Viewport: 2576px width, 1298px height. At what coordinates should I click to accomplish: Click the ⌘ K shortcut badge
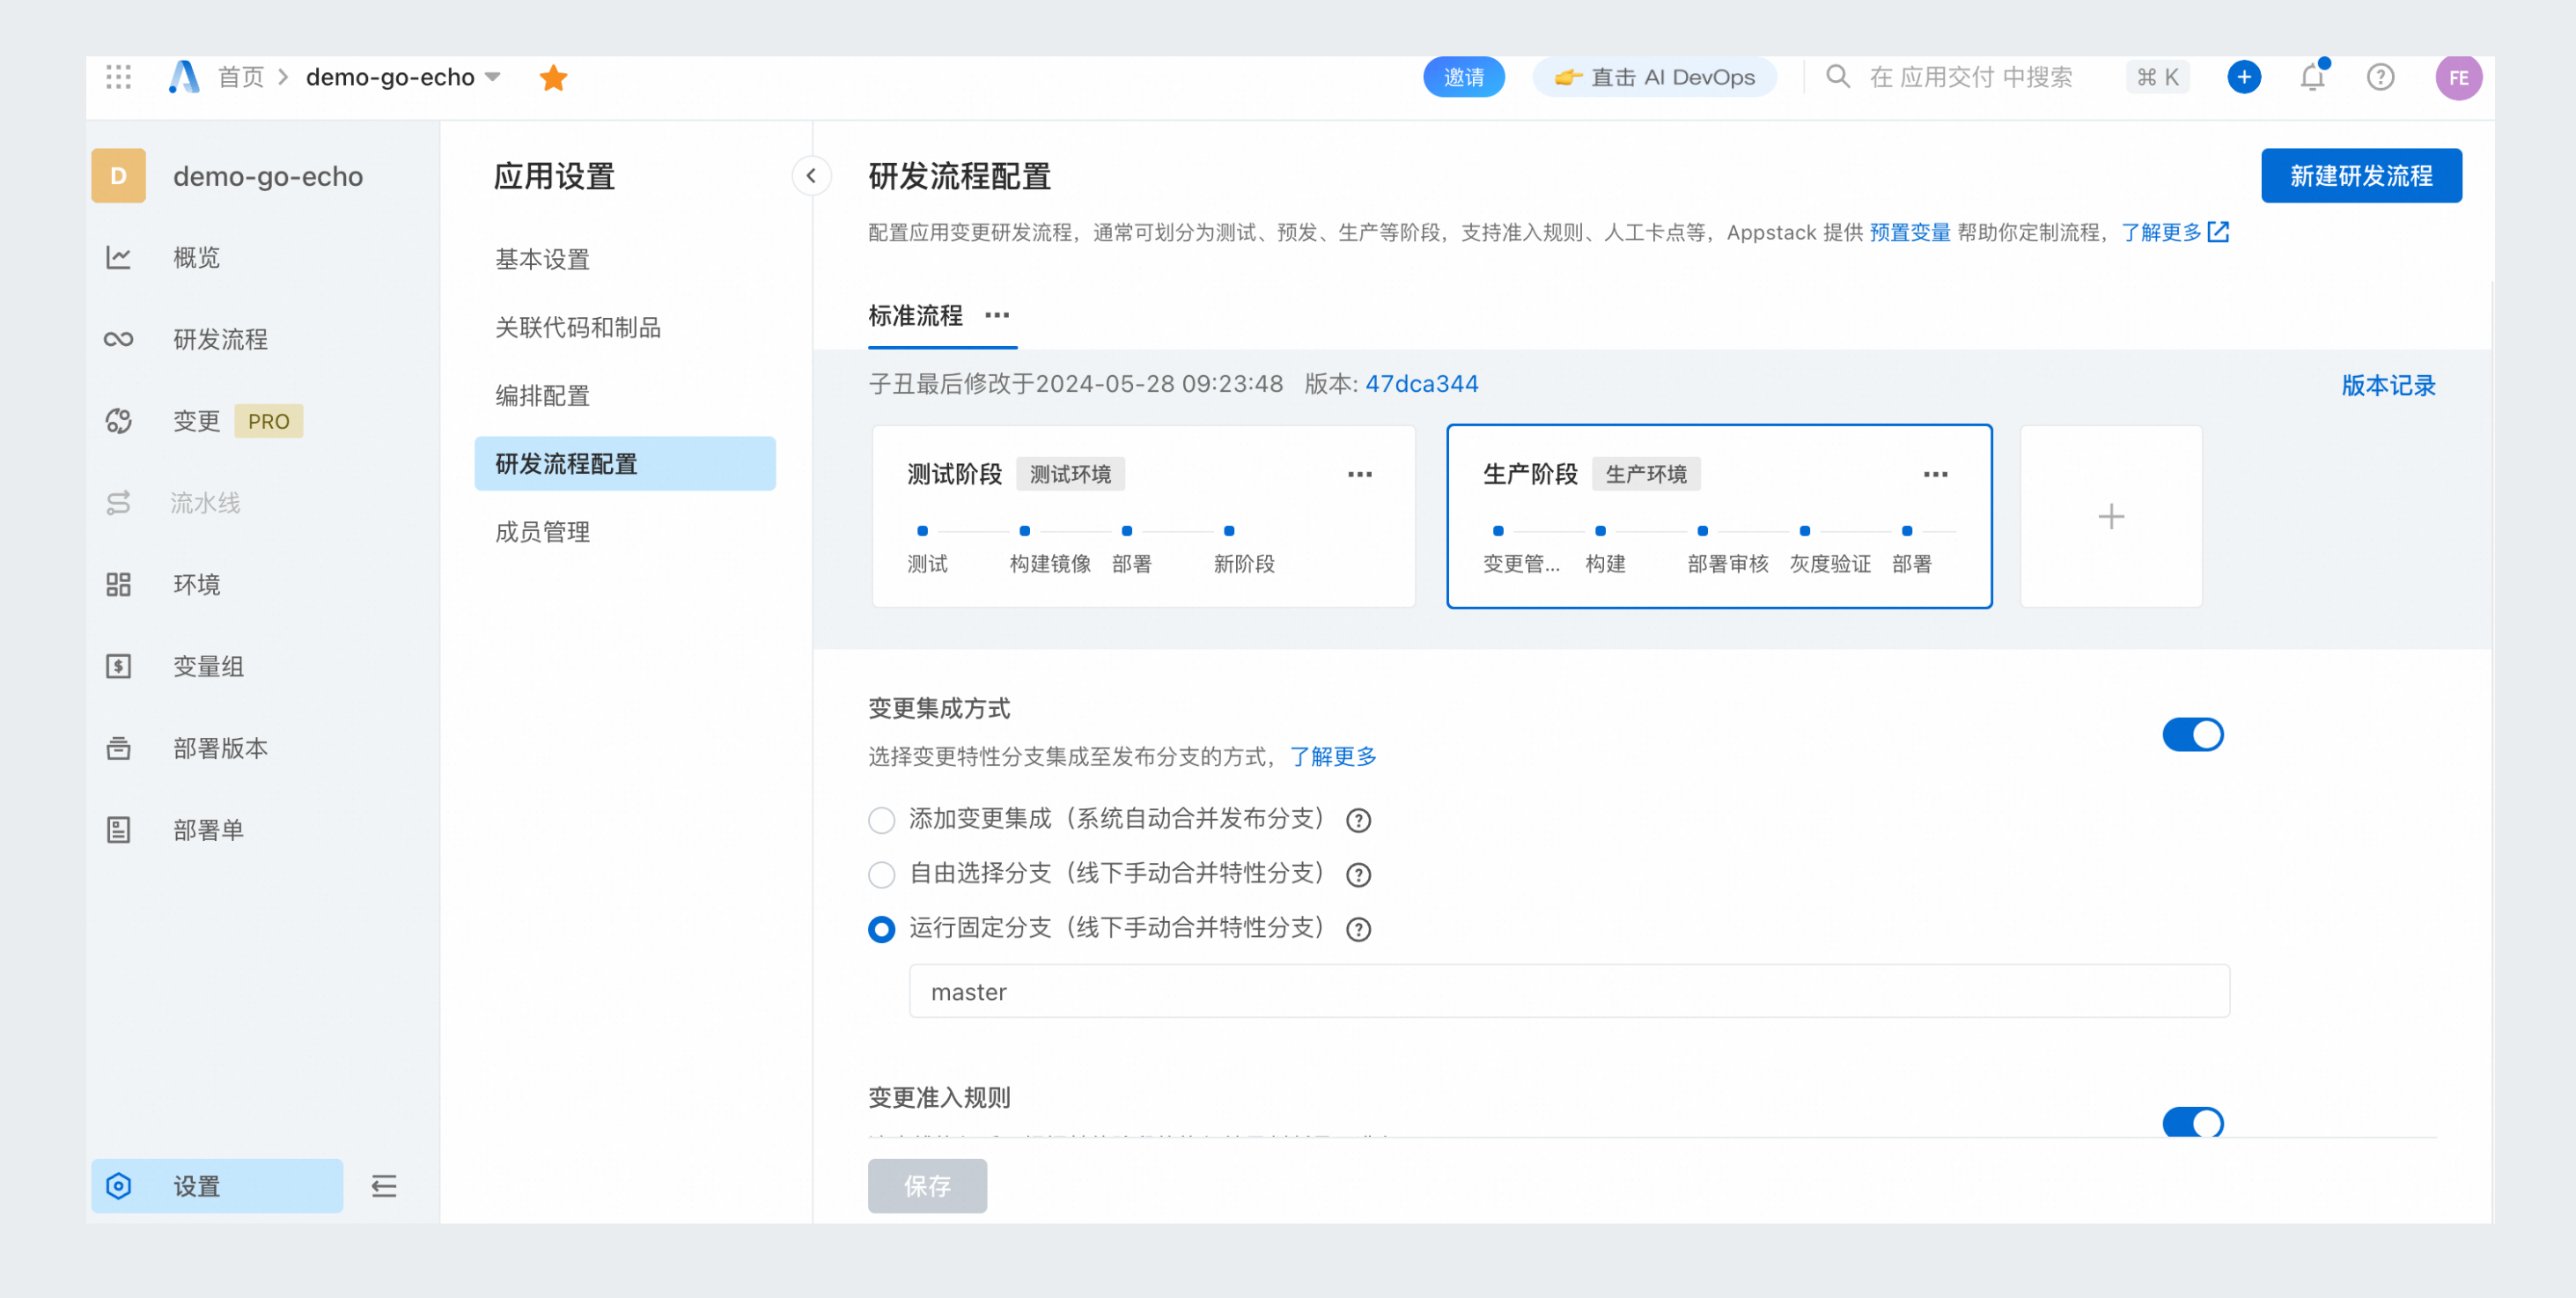pyautogui.click(x=2157, y=77)
